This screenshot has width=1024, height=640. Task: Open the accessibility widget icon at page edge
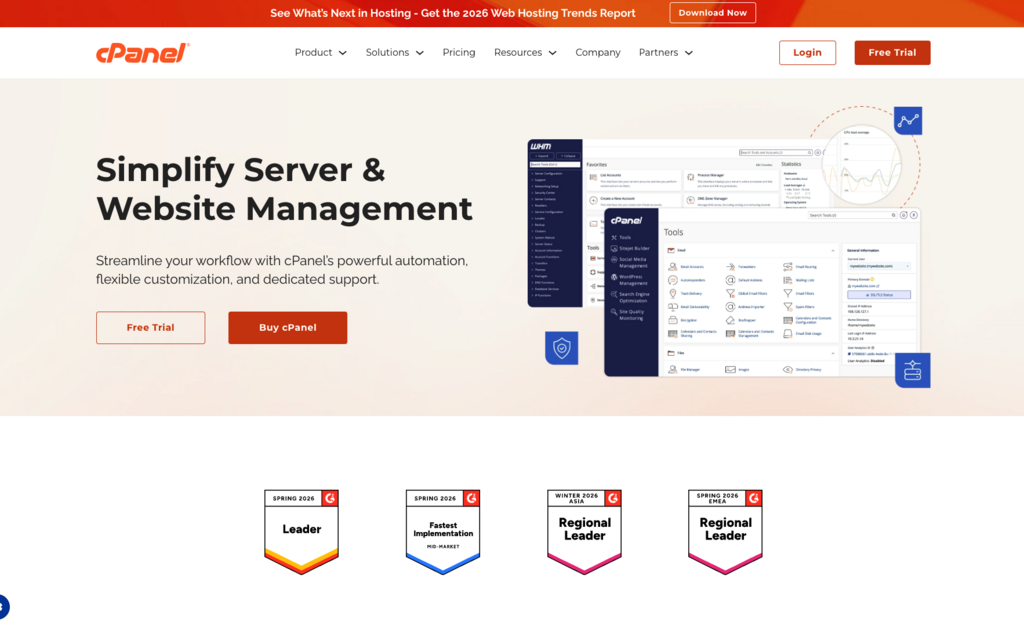tap(3, 606)
